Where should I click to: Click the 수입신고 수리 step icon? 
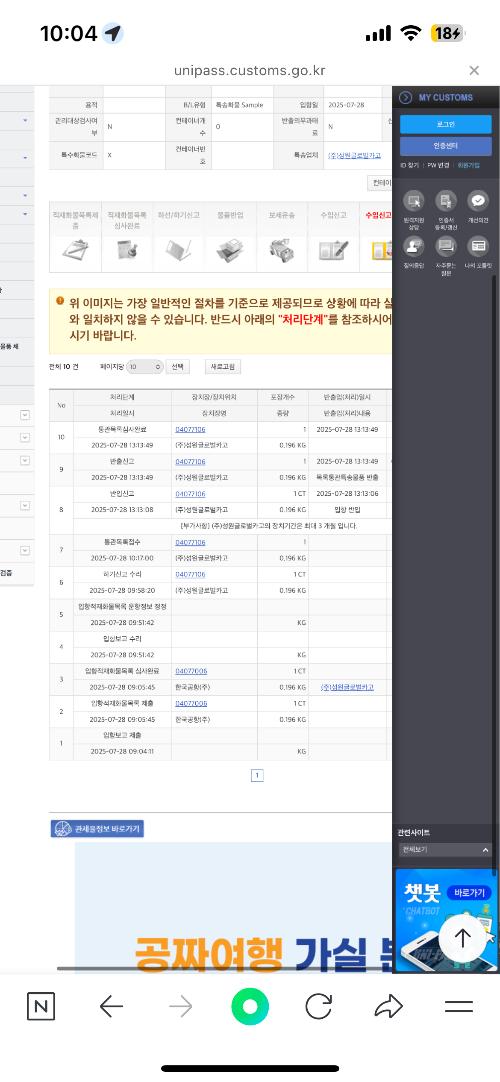(x=381, y=249)
